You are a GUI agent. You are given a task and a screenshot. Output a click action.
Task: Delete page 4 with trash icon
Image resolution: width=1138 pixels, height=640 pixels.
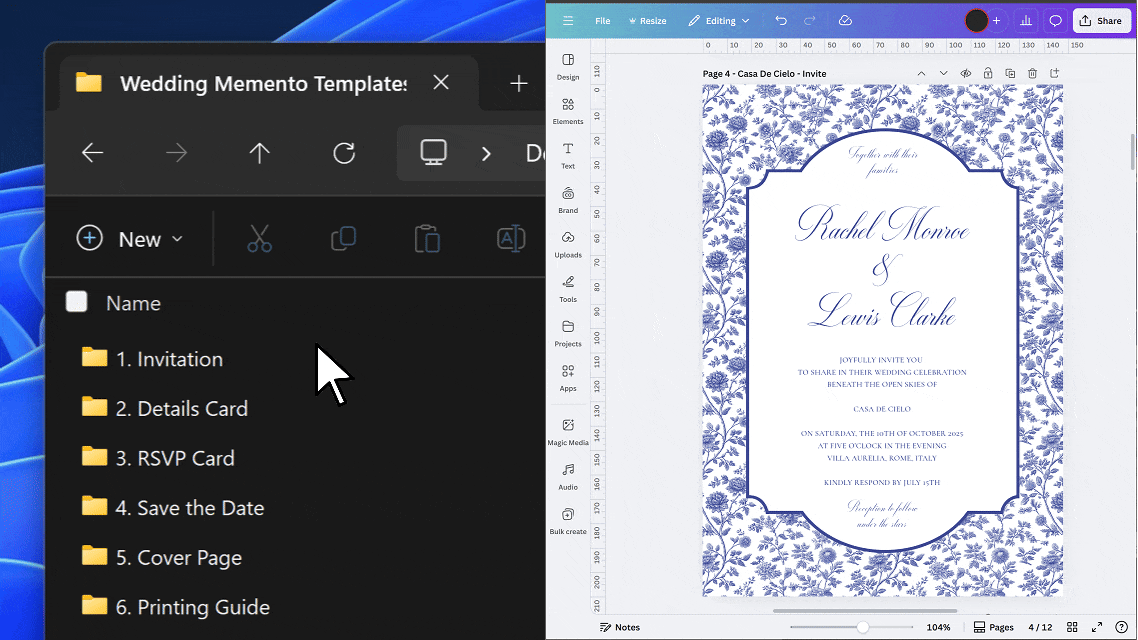1032,74
